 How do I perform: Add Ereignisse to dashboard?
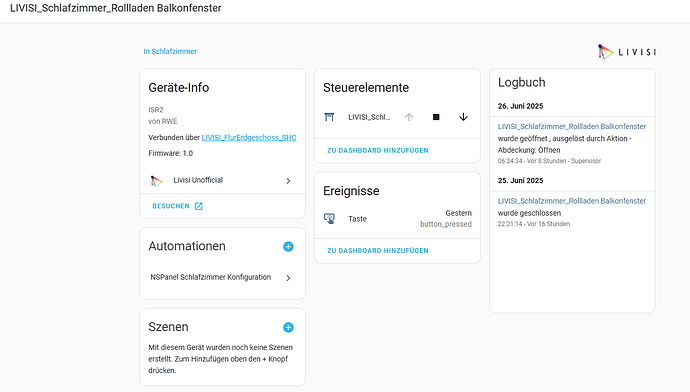click(378, 250)
